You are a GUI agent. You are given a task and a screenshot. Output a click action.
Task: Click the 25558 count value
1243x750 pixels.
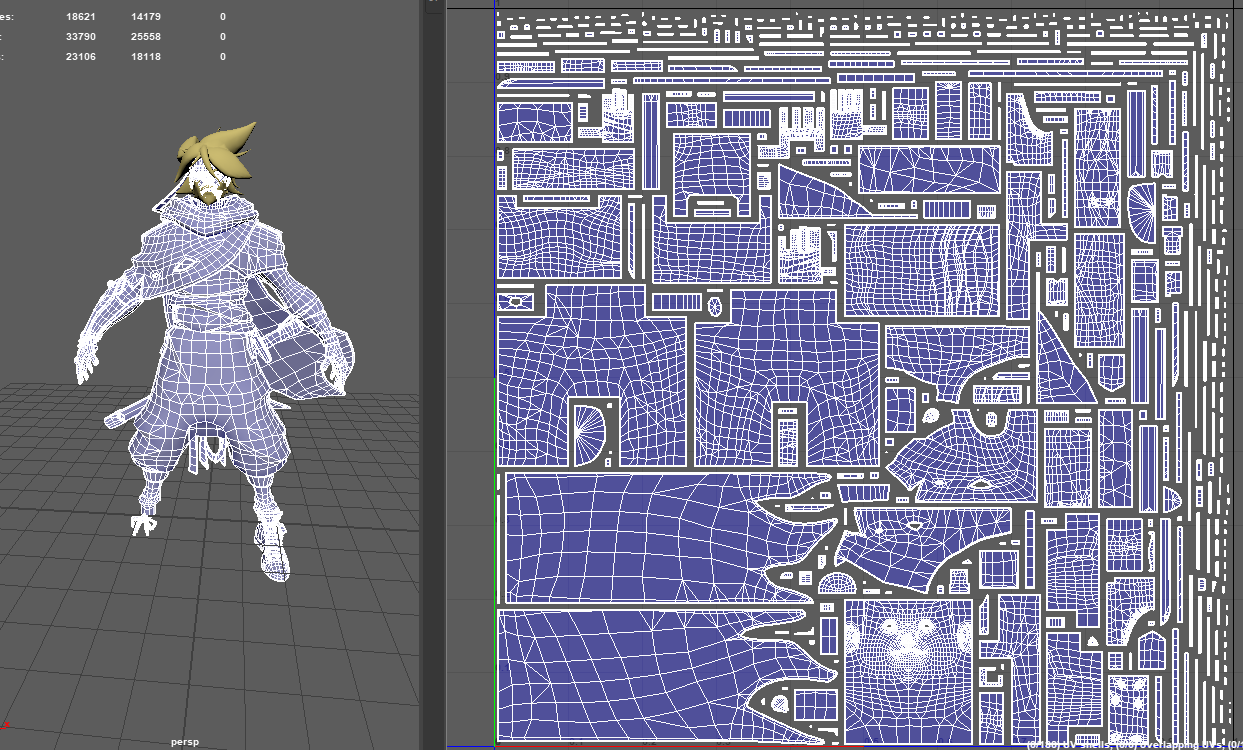[x=146, y=37]
